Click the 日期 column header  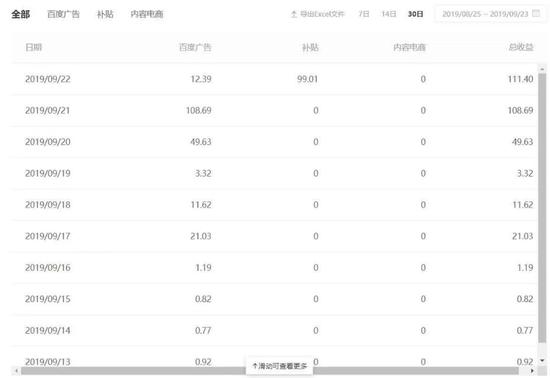coord(34,47)
